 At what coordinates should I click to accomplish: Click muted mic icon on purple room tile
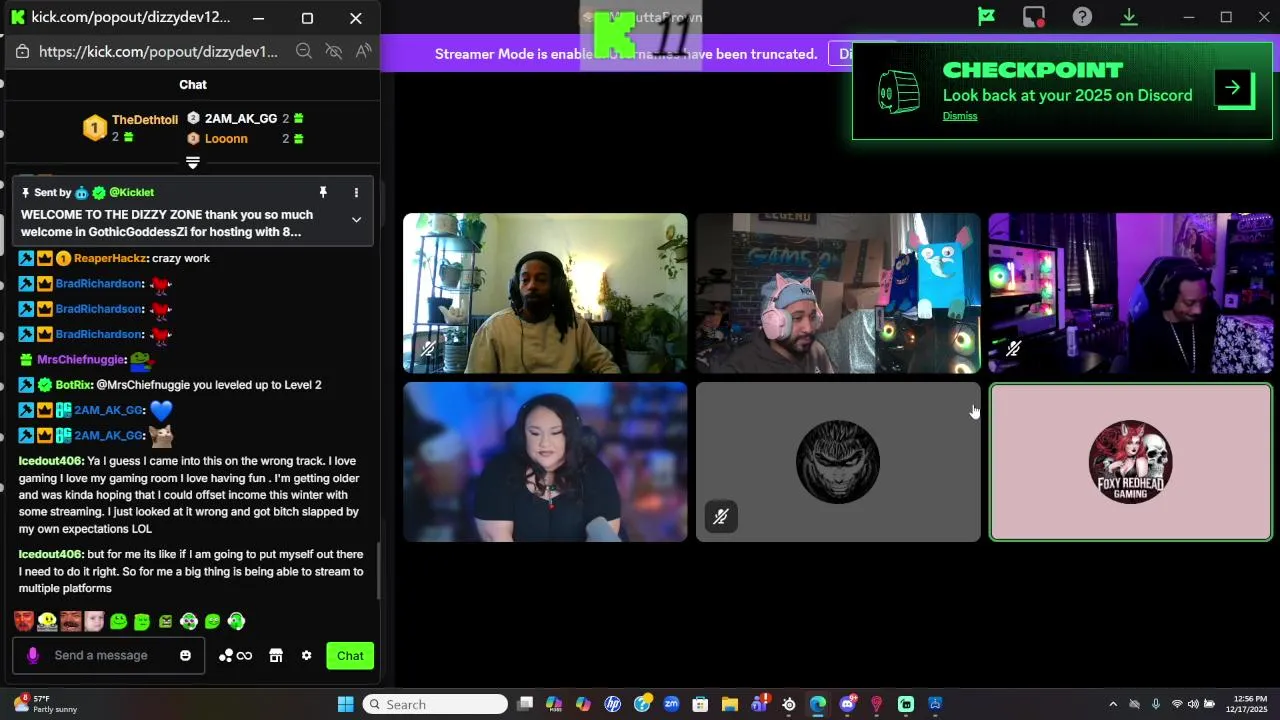coord(1013,349)
